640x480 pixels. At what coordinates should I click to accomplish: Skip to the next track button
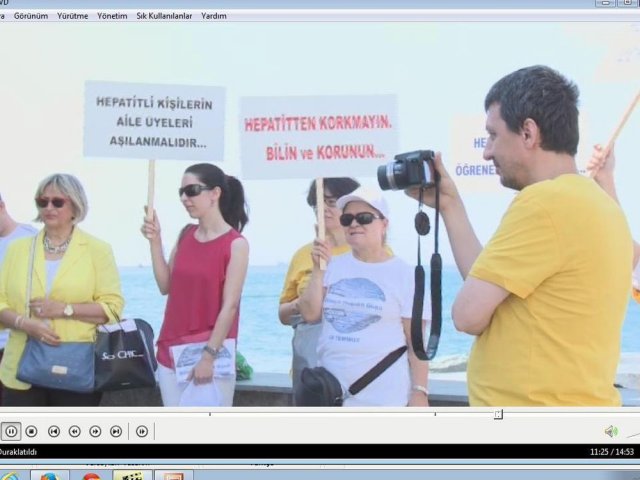116,431
